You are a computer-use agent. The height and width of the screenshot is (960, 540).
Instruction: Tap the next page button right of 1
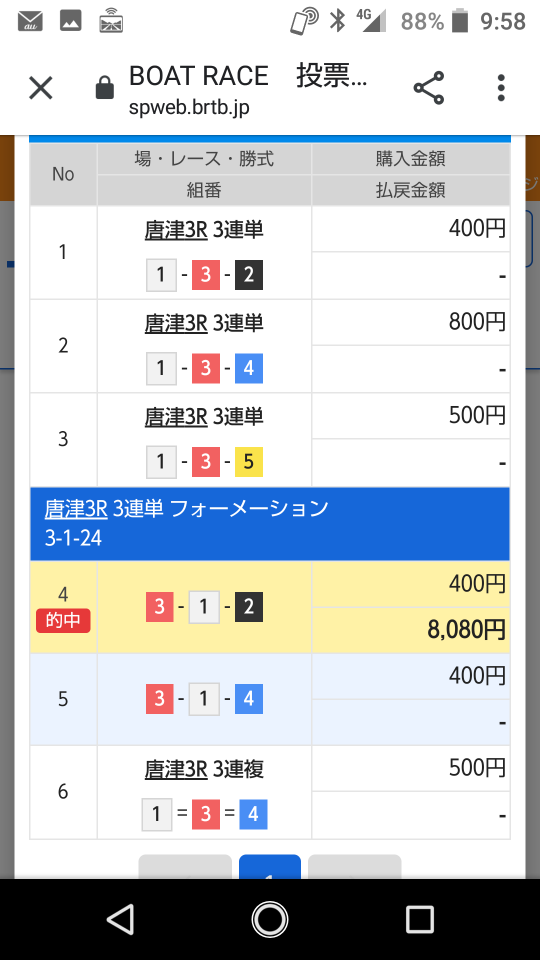354,867
